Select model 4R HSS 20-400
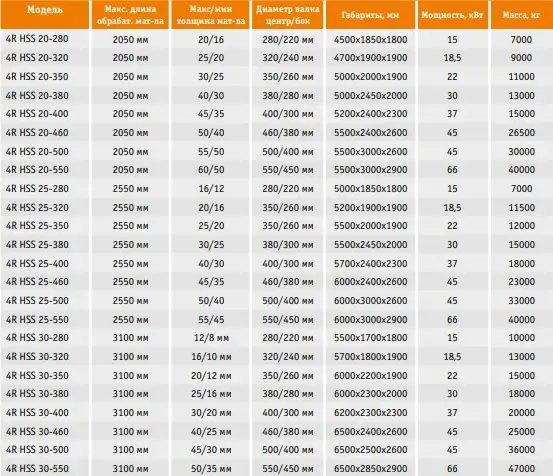553x476 pixels. coord(37,114)
